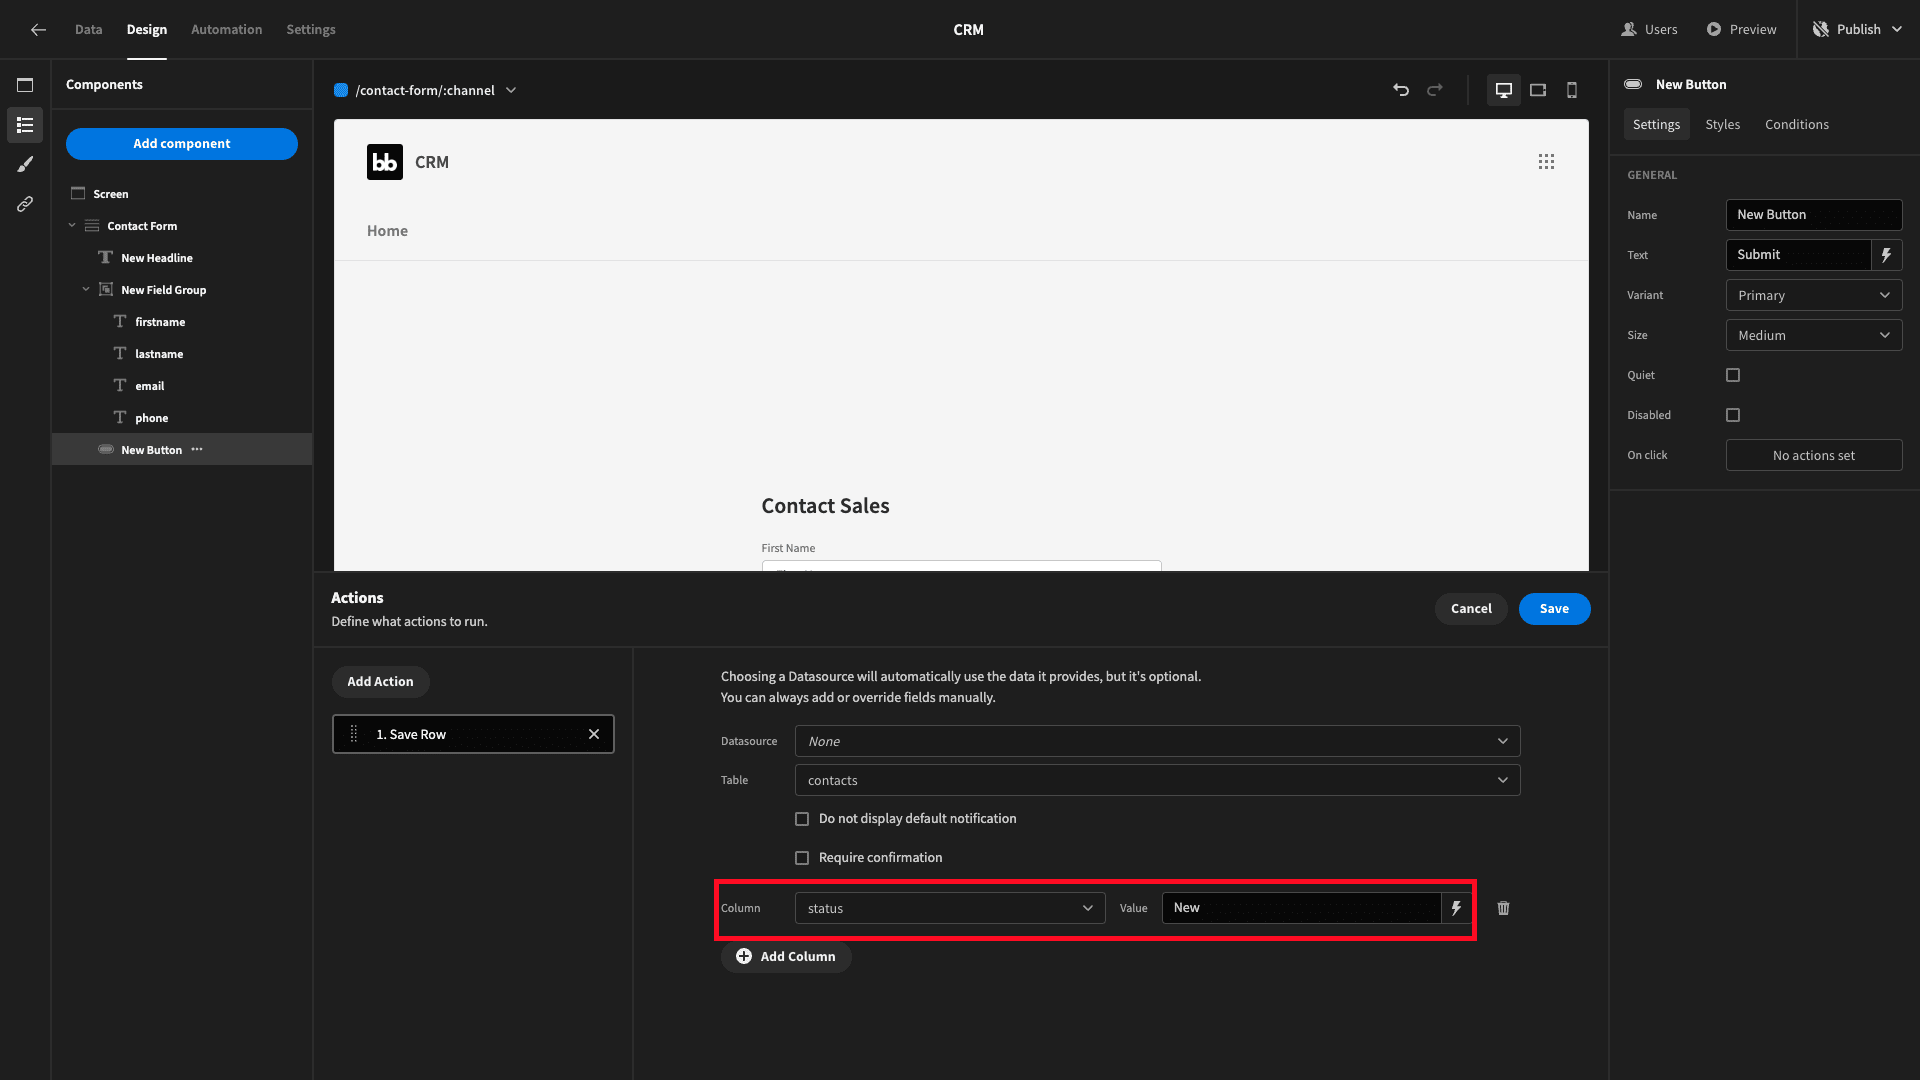The height and width of the screenshot is (1080, 1920).
Task: Open the Column dropdown showing status
Action: tap(950, 908)
